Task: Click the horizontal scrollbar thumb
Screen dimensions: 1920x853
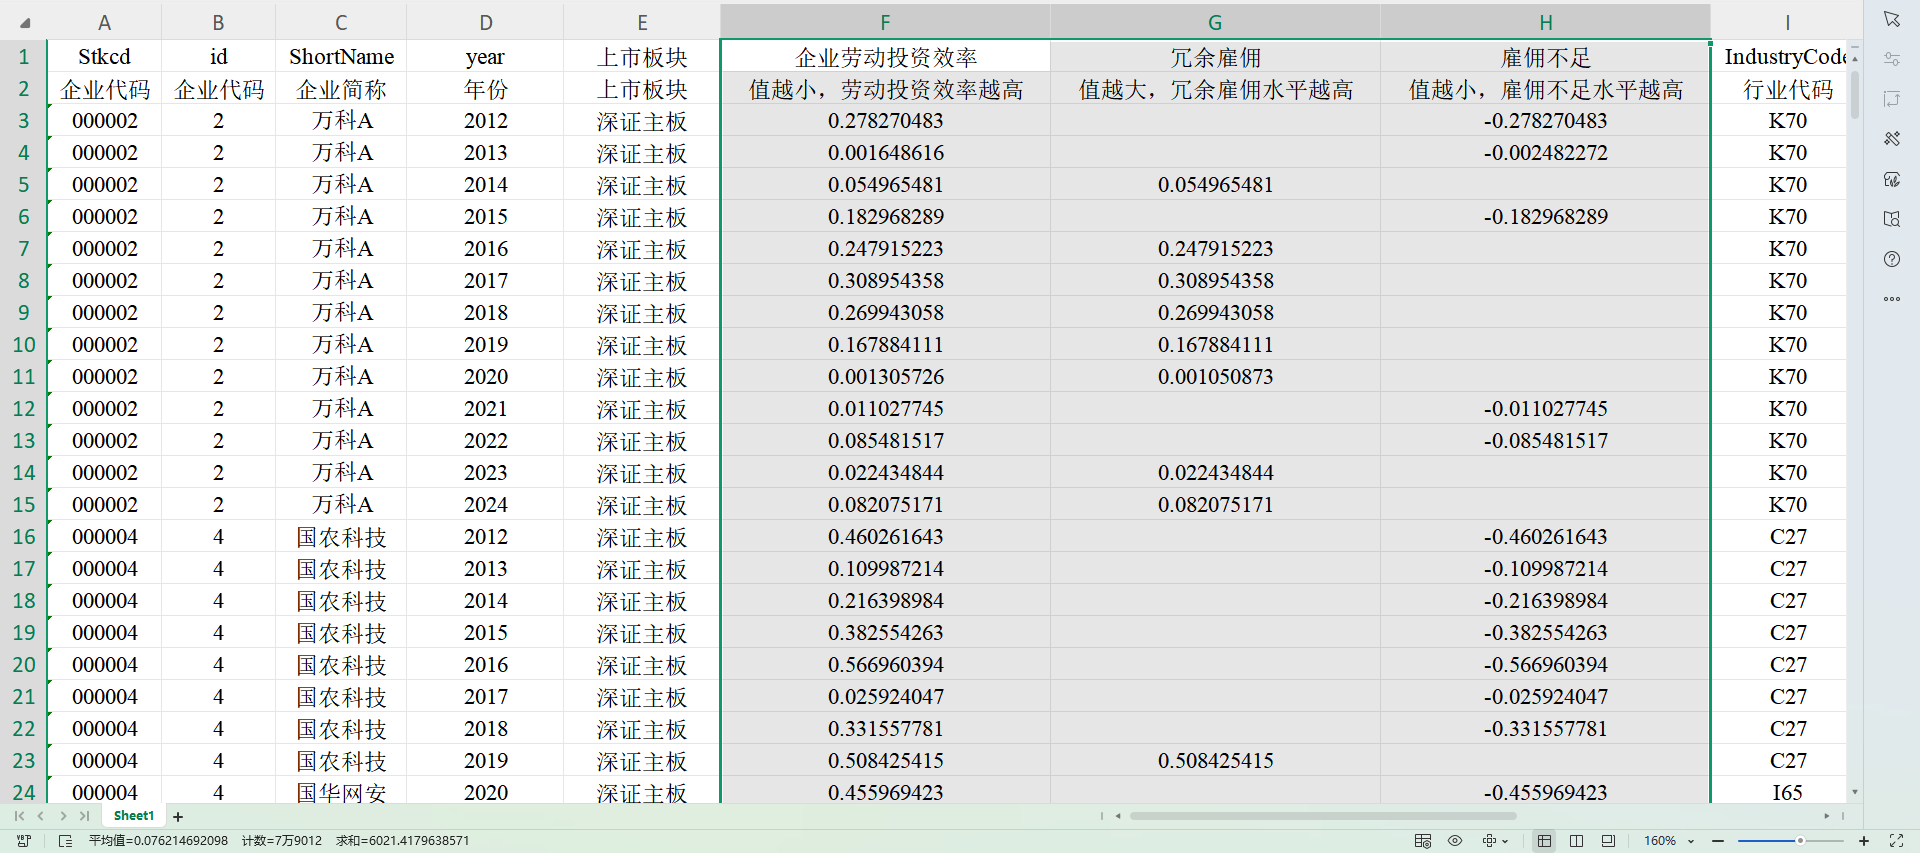Action: tap(1322, 816)
